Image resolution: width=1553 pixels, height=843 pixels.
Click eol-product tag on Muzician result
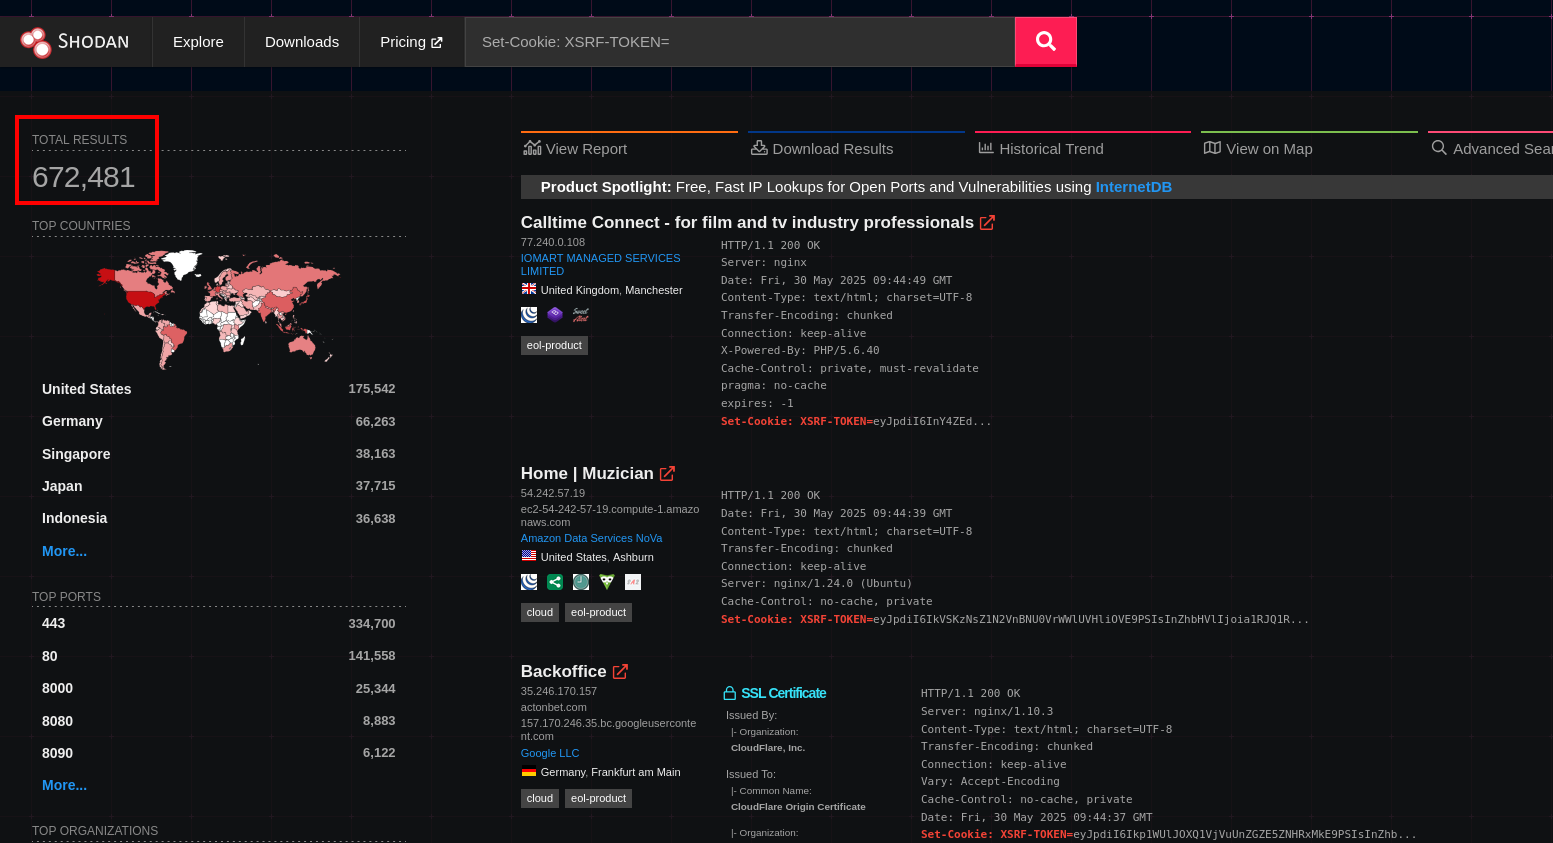(598, 612)
